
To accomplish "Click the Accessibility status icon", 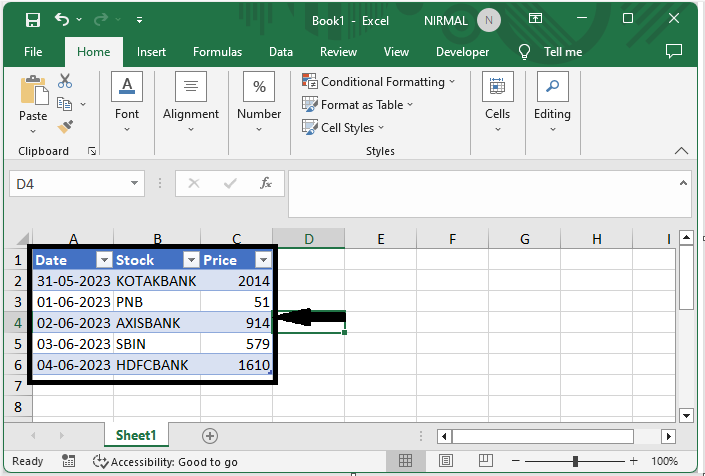I will pos(101,461).
